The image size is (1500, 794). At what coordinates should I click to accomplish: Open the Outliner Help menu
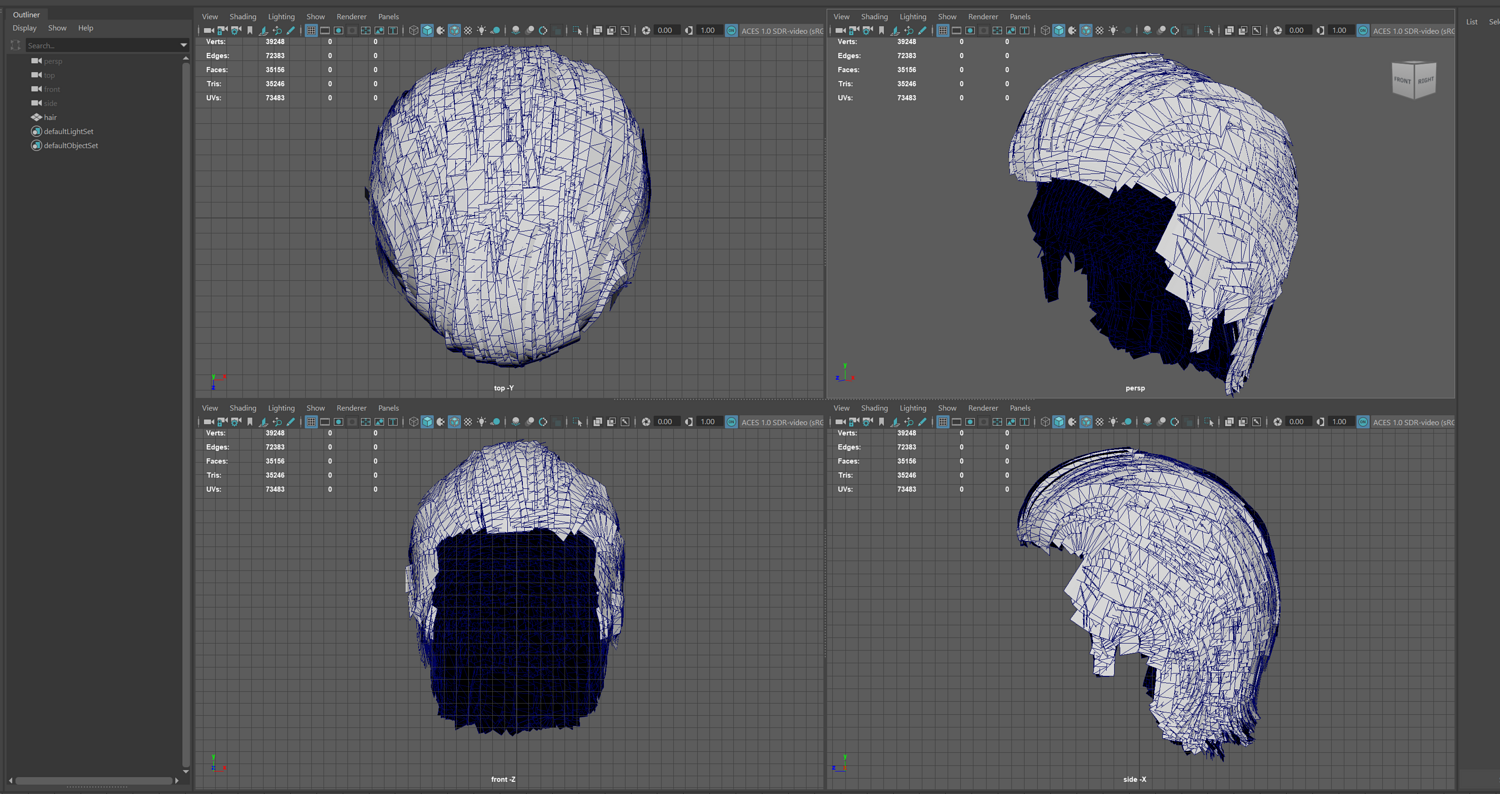tap(86, 28)
